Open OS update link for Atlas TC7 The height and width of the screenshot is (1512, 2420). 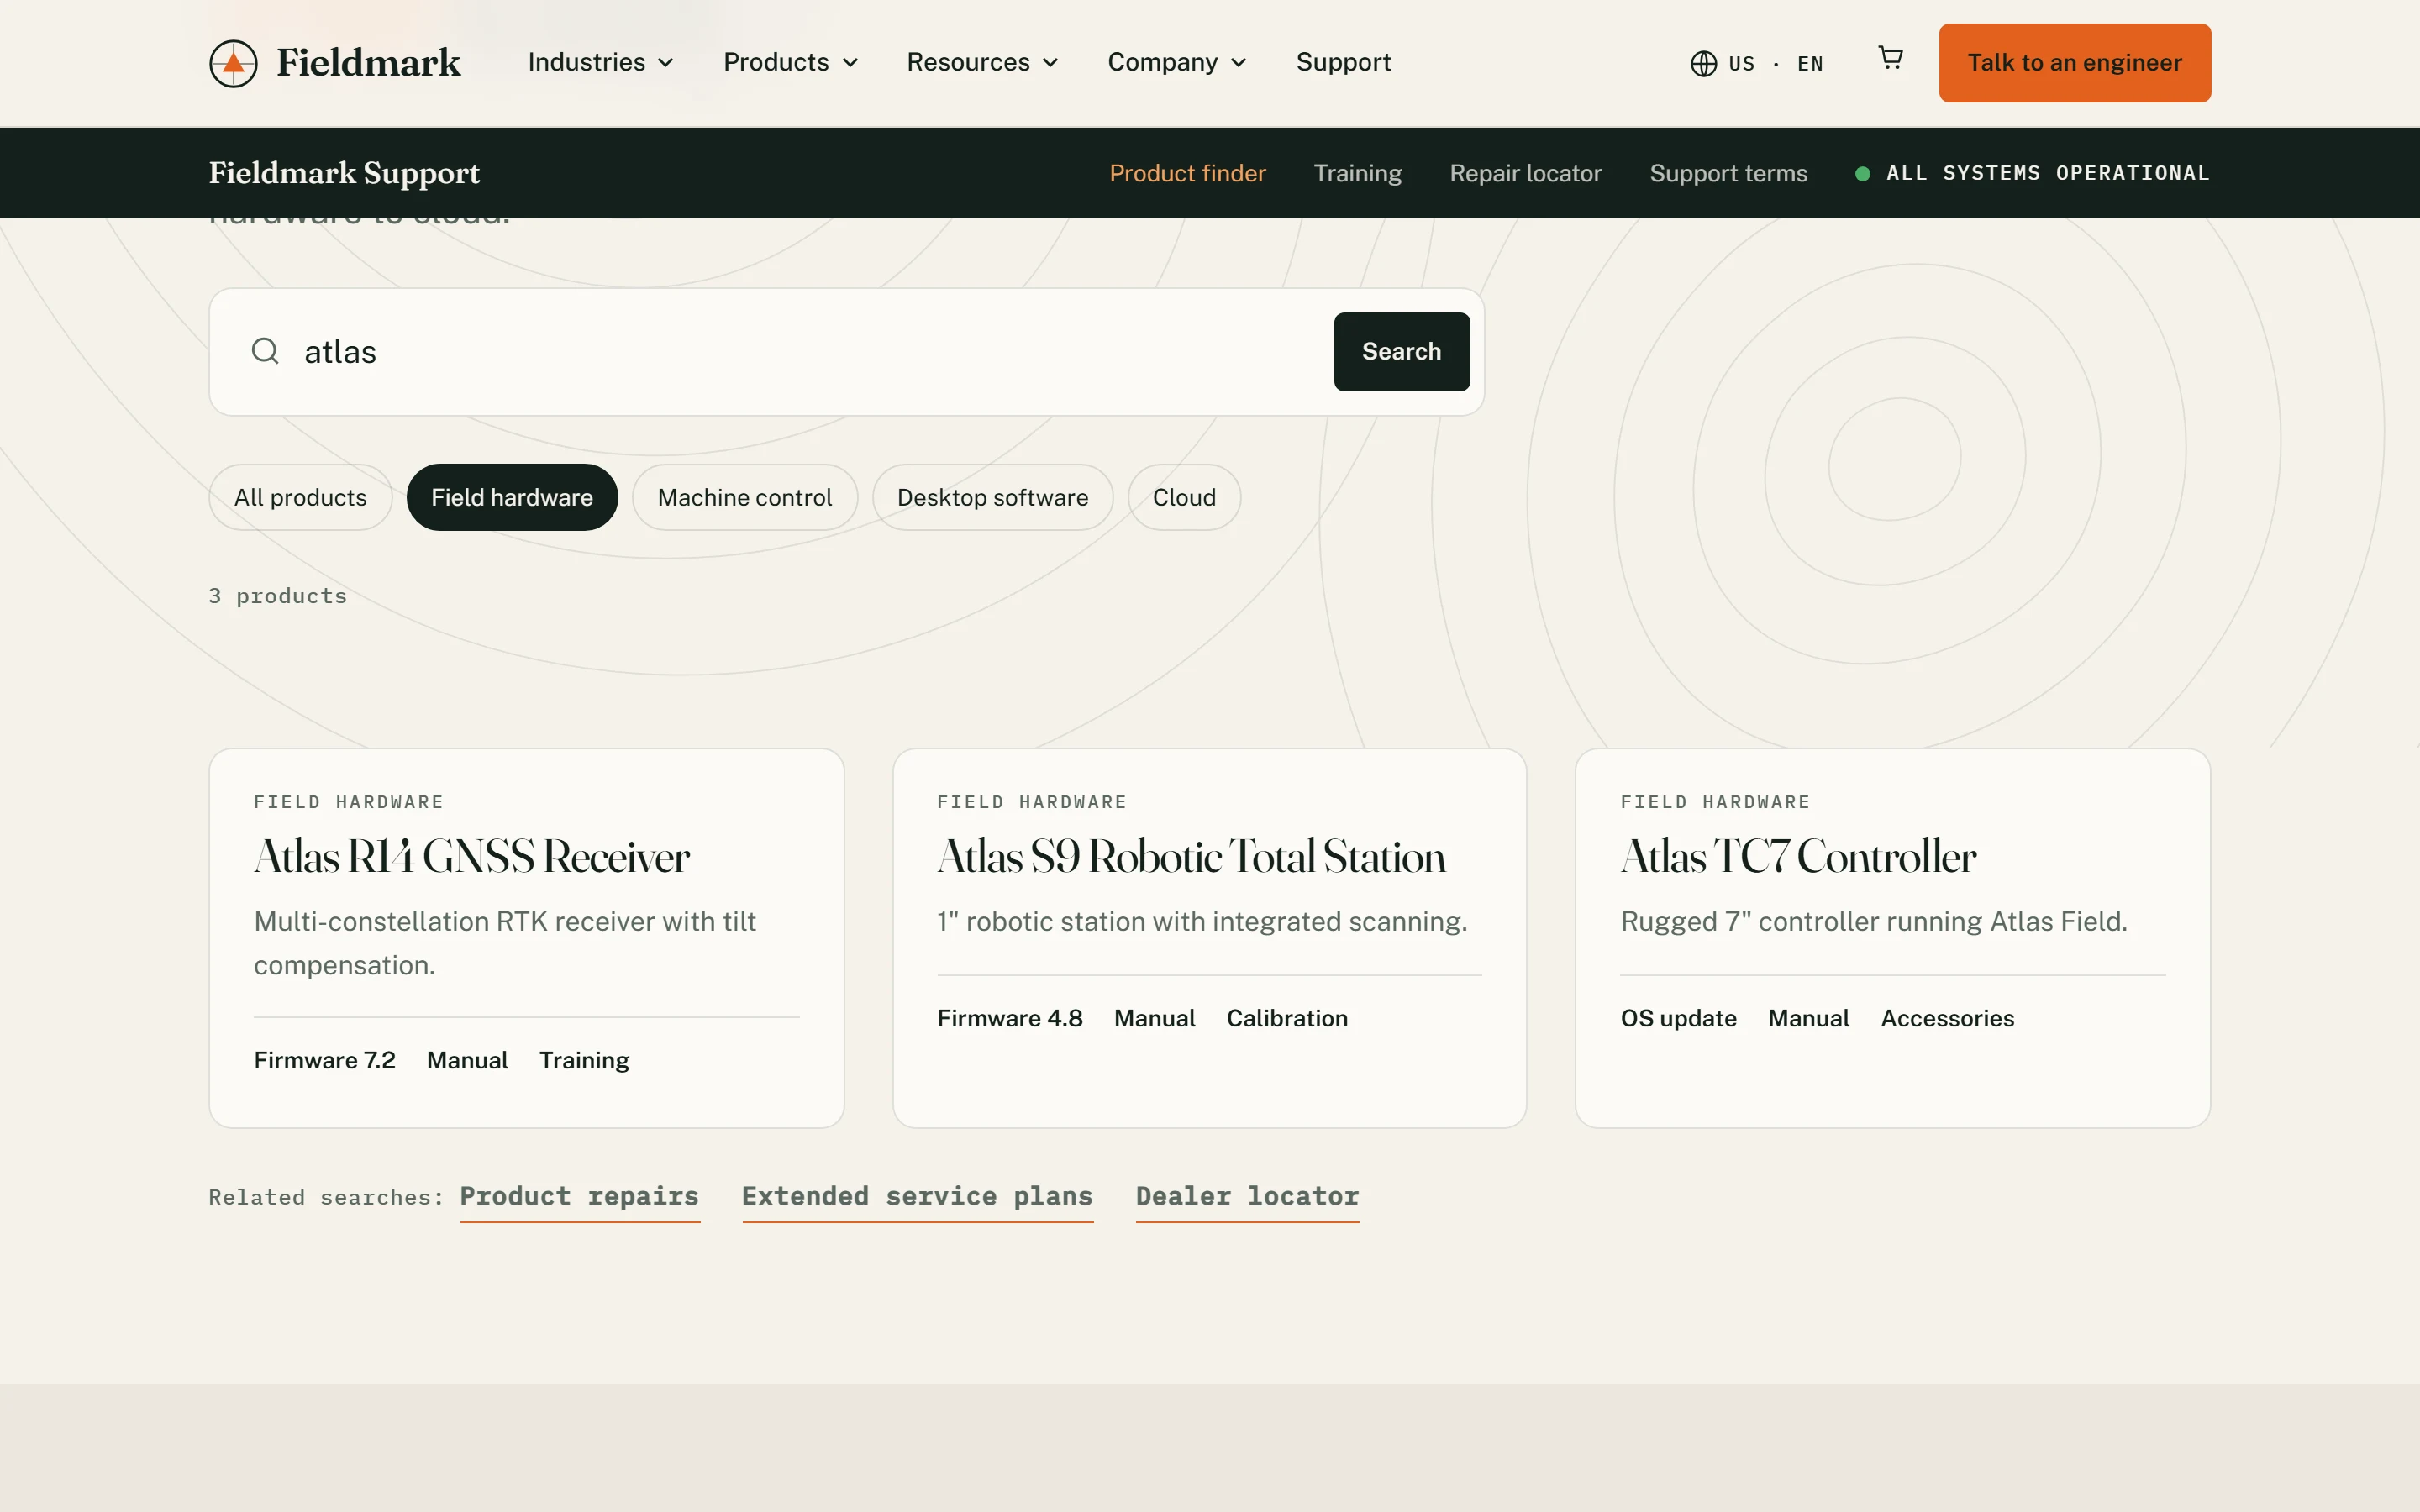coord(1678,1018)
